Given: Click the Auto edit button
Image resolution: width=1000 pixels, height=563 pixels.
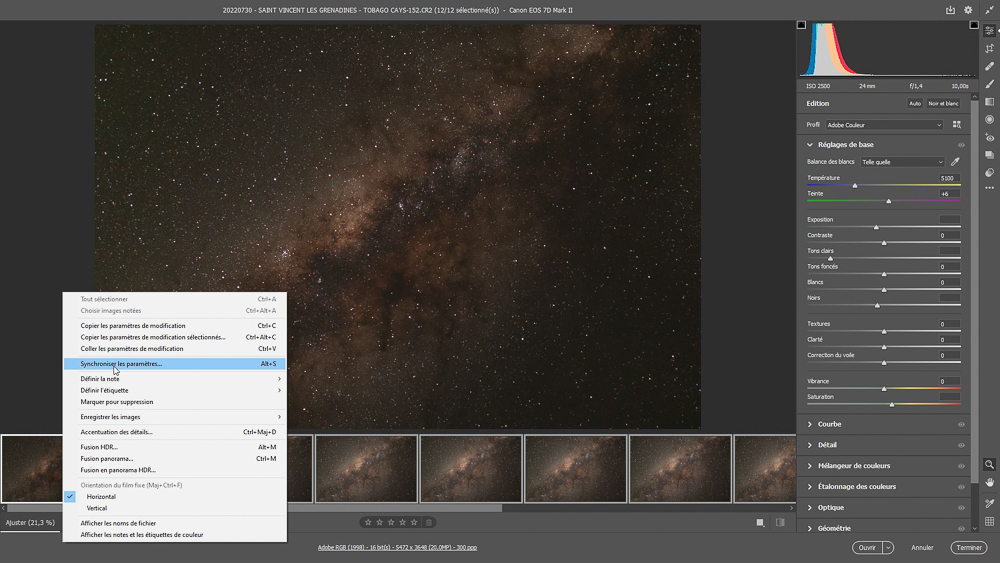Looking at the screenshot, I should click(x=915, y=103).
